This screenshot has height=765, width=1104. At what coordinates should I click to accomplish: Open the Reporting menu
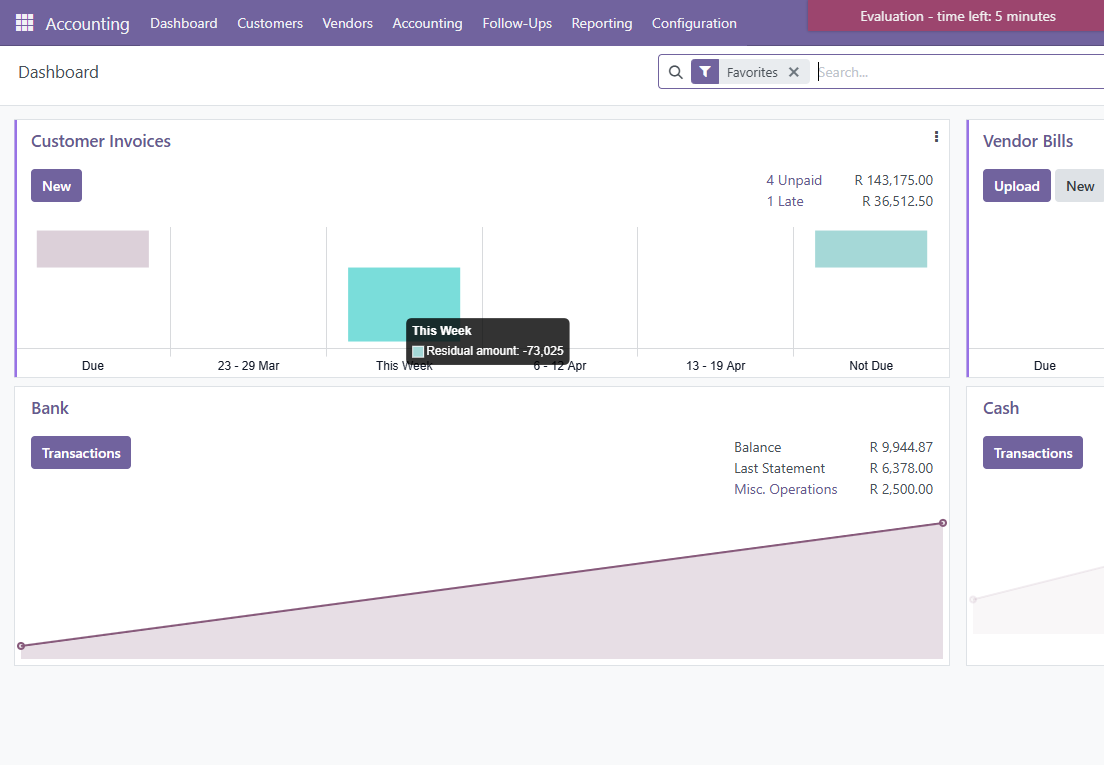coord(601,23)
